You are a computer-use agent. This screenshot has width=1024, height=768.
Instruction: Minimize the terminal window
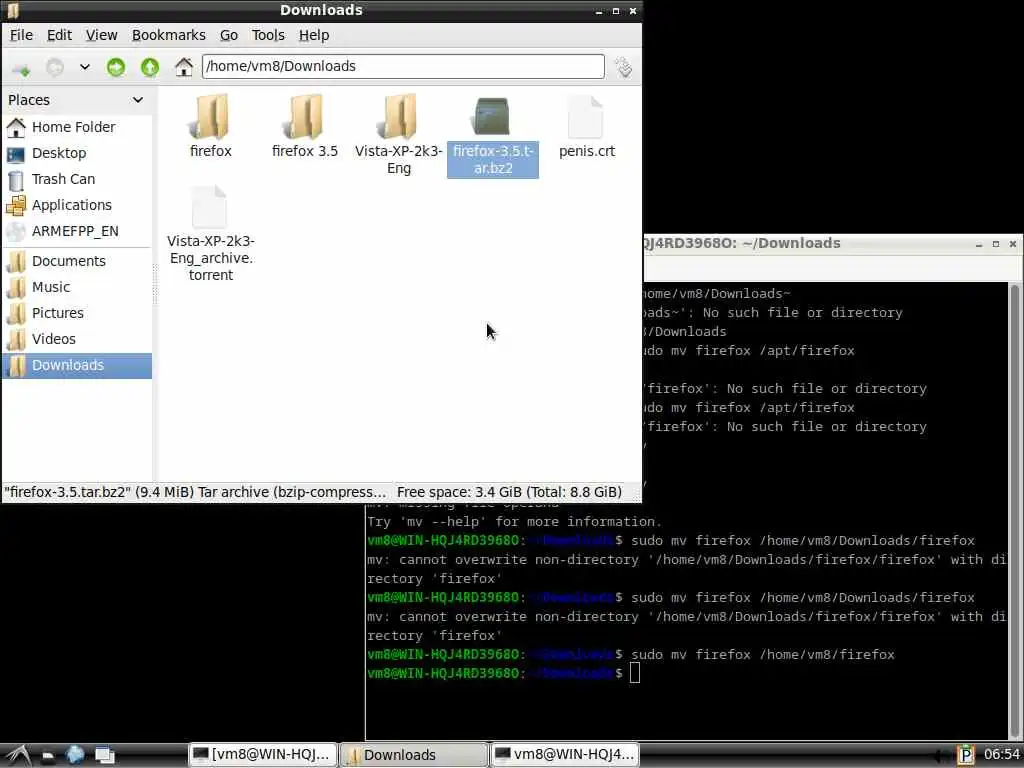click(x=978, y=244)
